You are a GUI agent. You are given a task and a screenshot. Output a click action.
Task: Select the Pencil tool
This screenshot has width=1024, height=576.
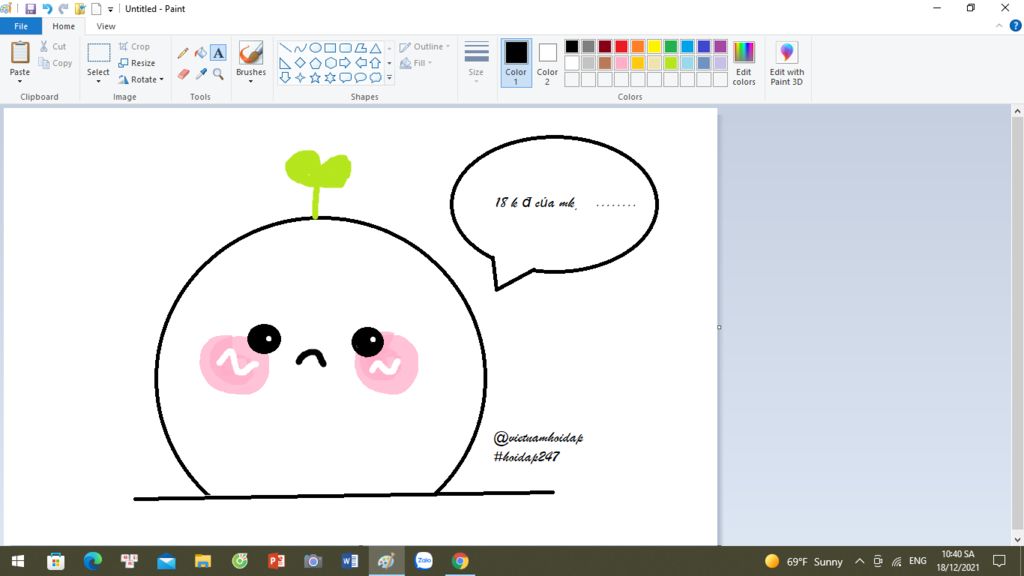pyautogui.click(x=183, y=54)
